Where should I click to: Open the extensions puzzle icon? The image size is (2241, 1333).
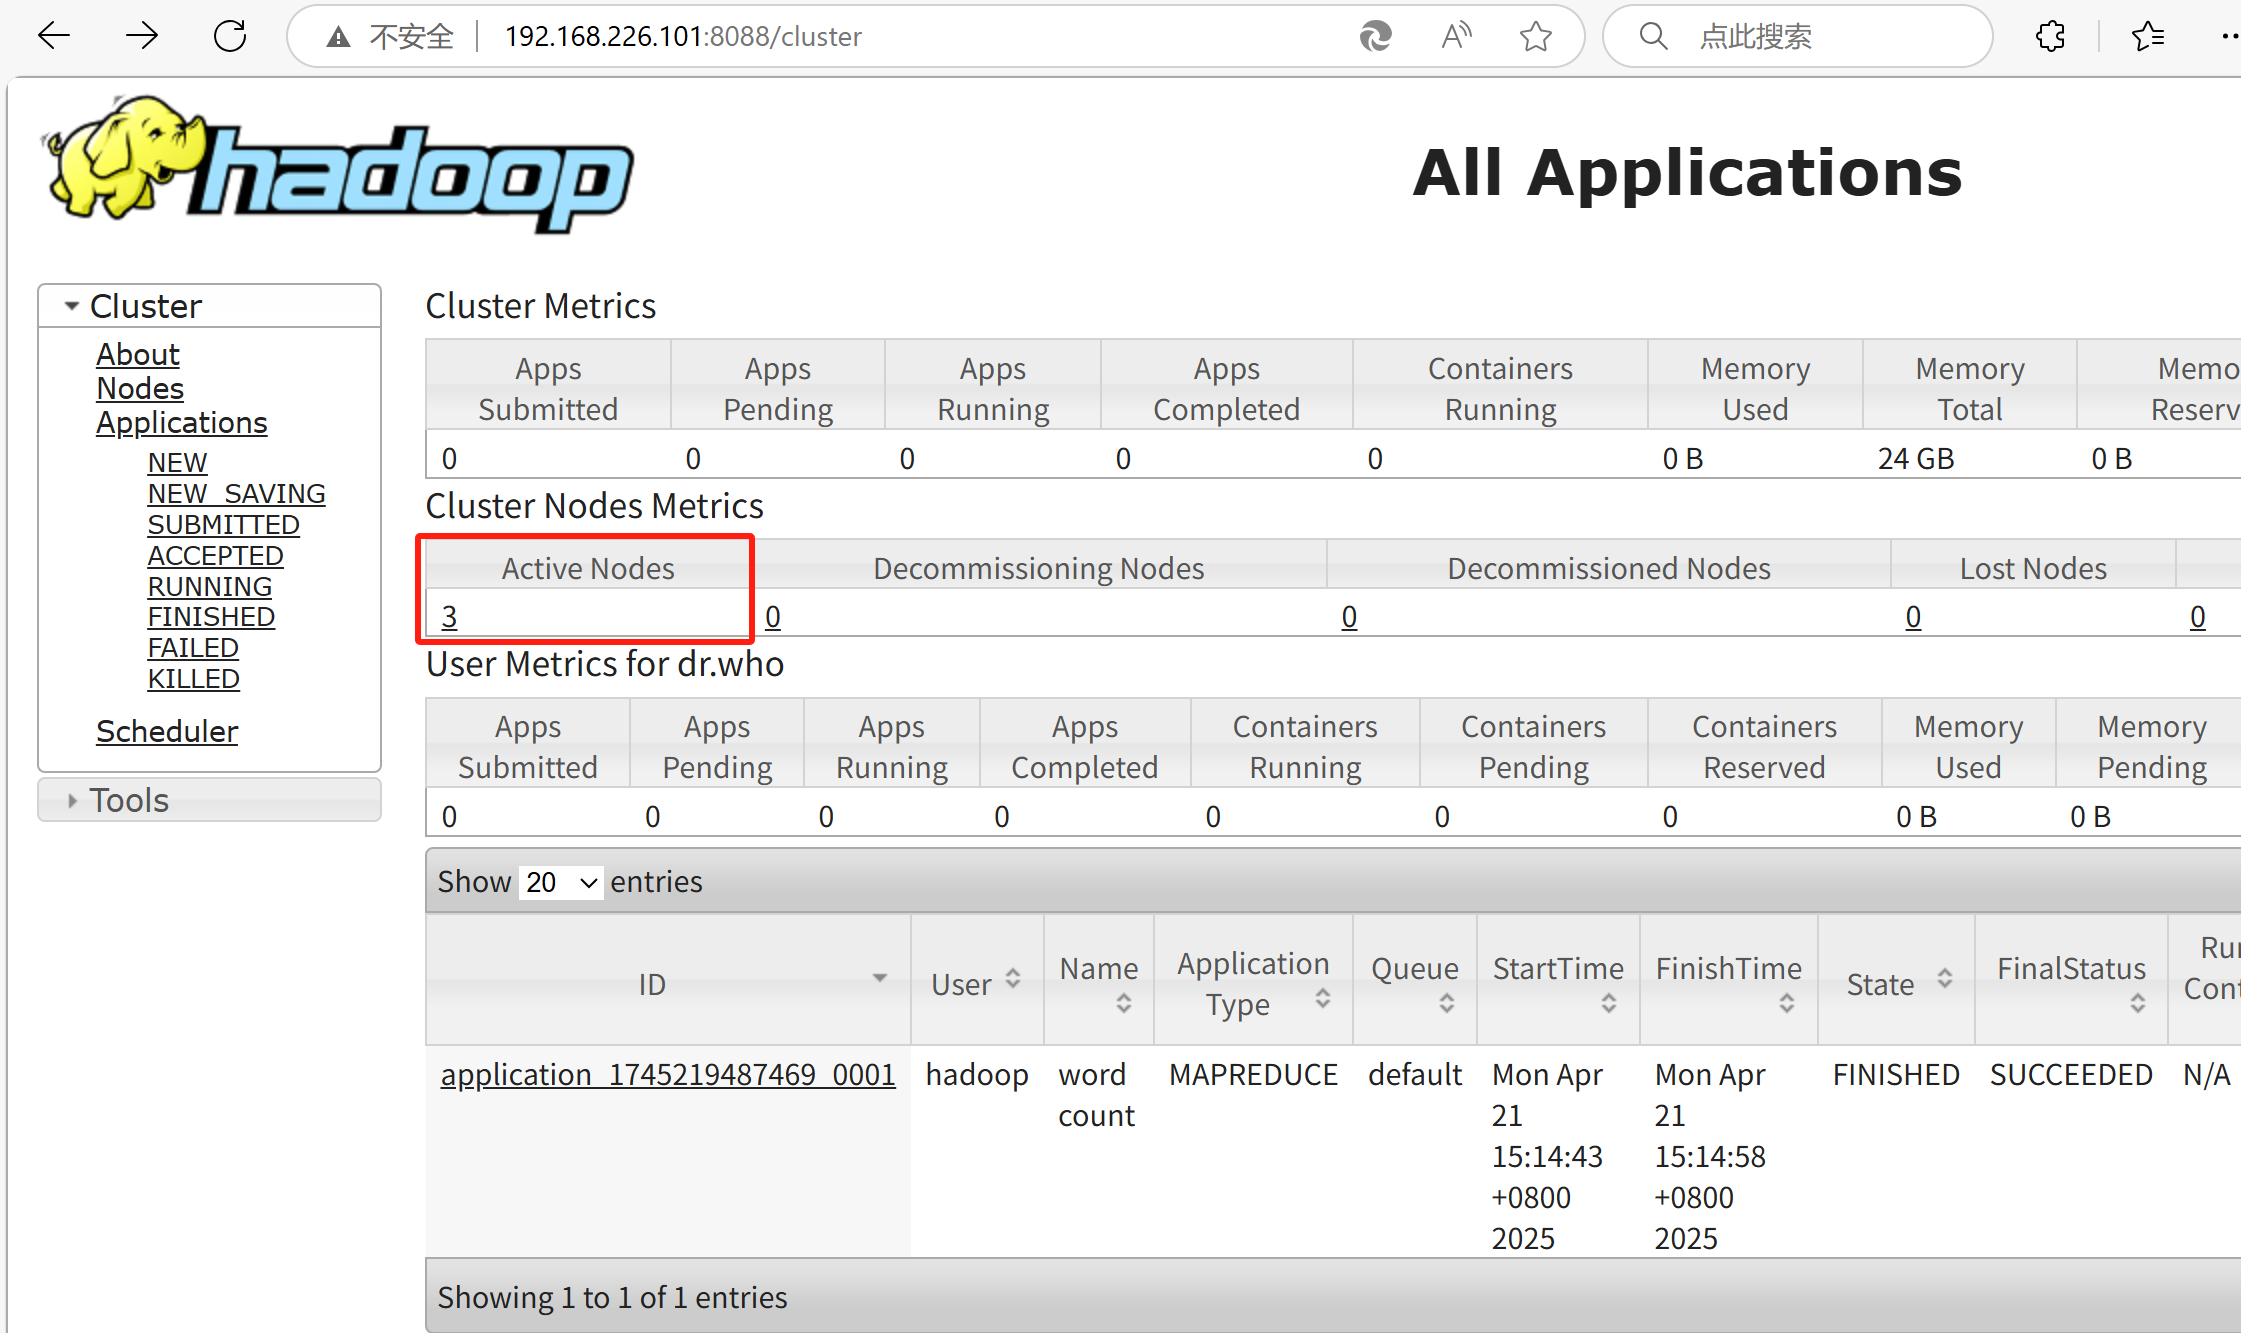(2050, 36)
